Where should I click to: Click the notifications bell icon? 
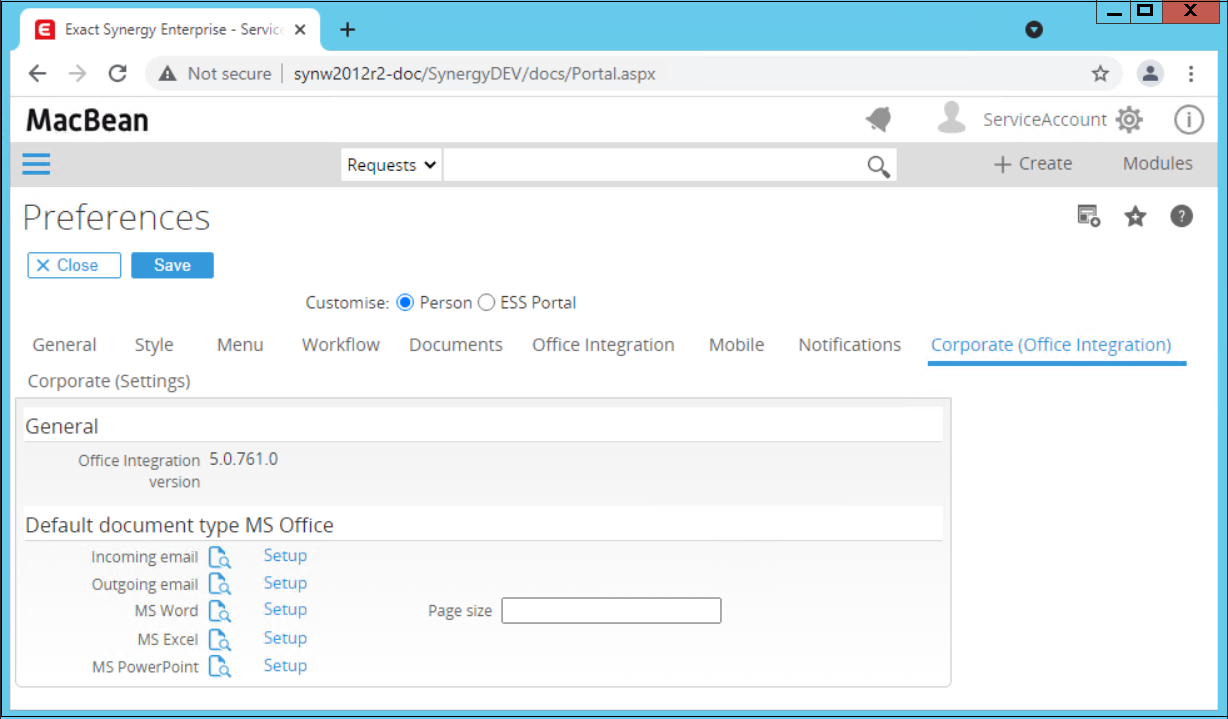(x=879, y=120)
